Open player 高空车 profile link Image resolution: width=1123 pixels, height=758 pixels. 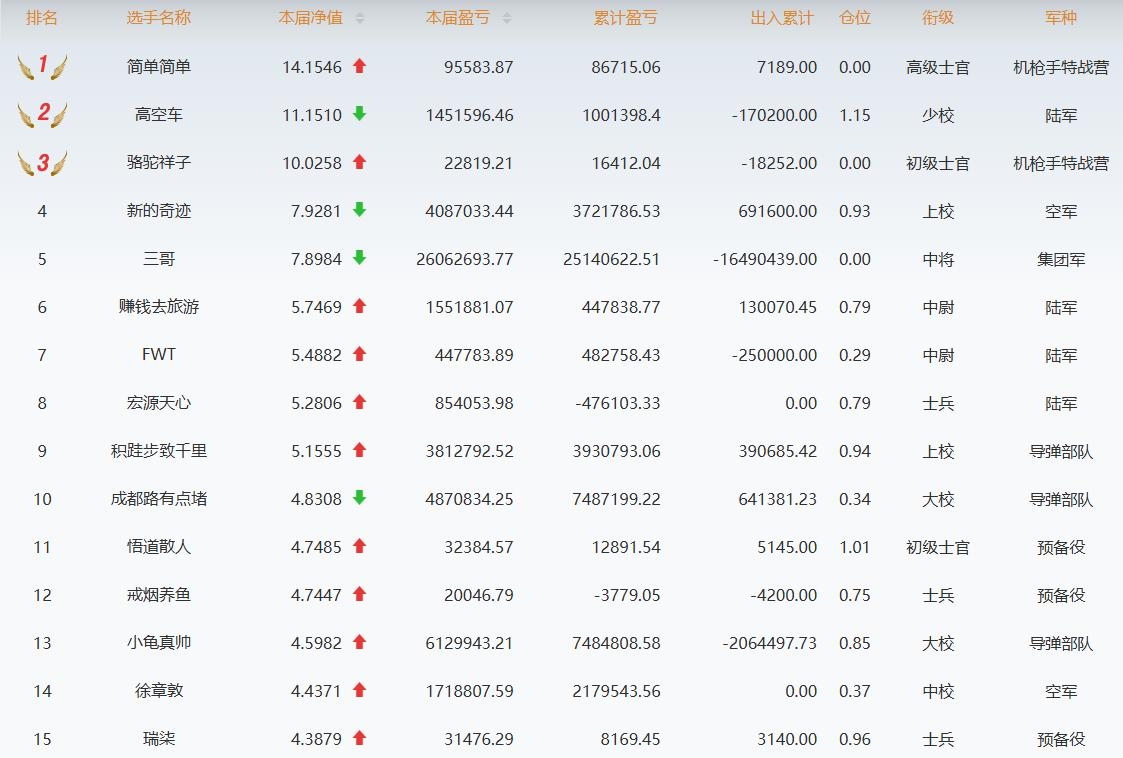[x=159, y=115]
